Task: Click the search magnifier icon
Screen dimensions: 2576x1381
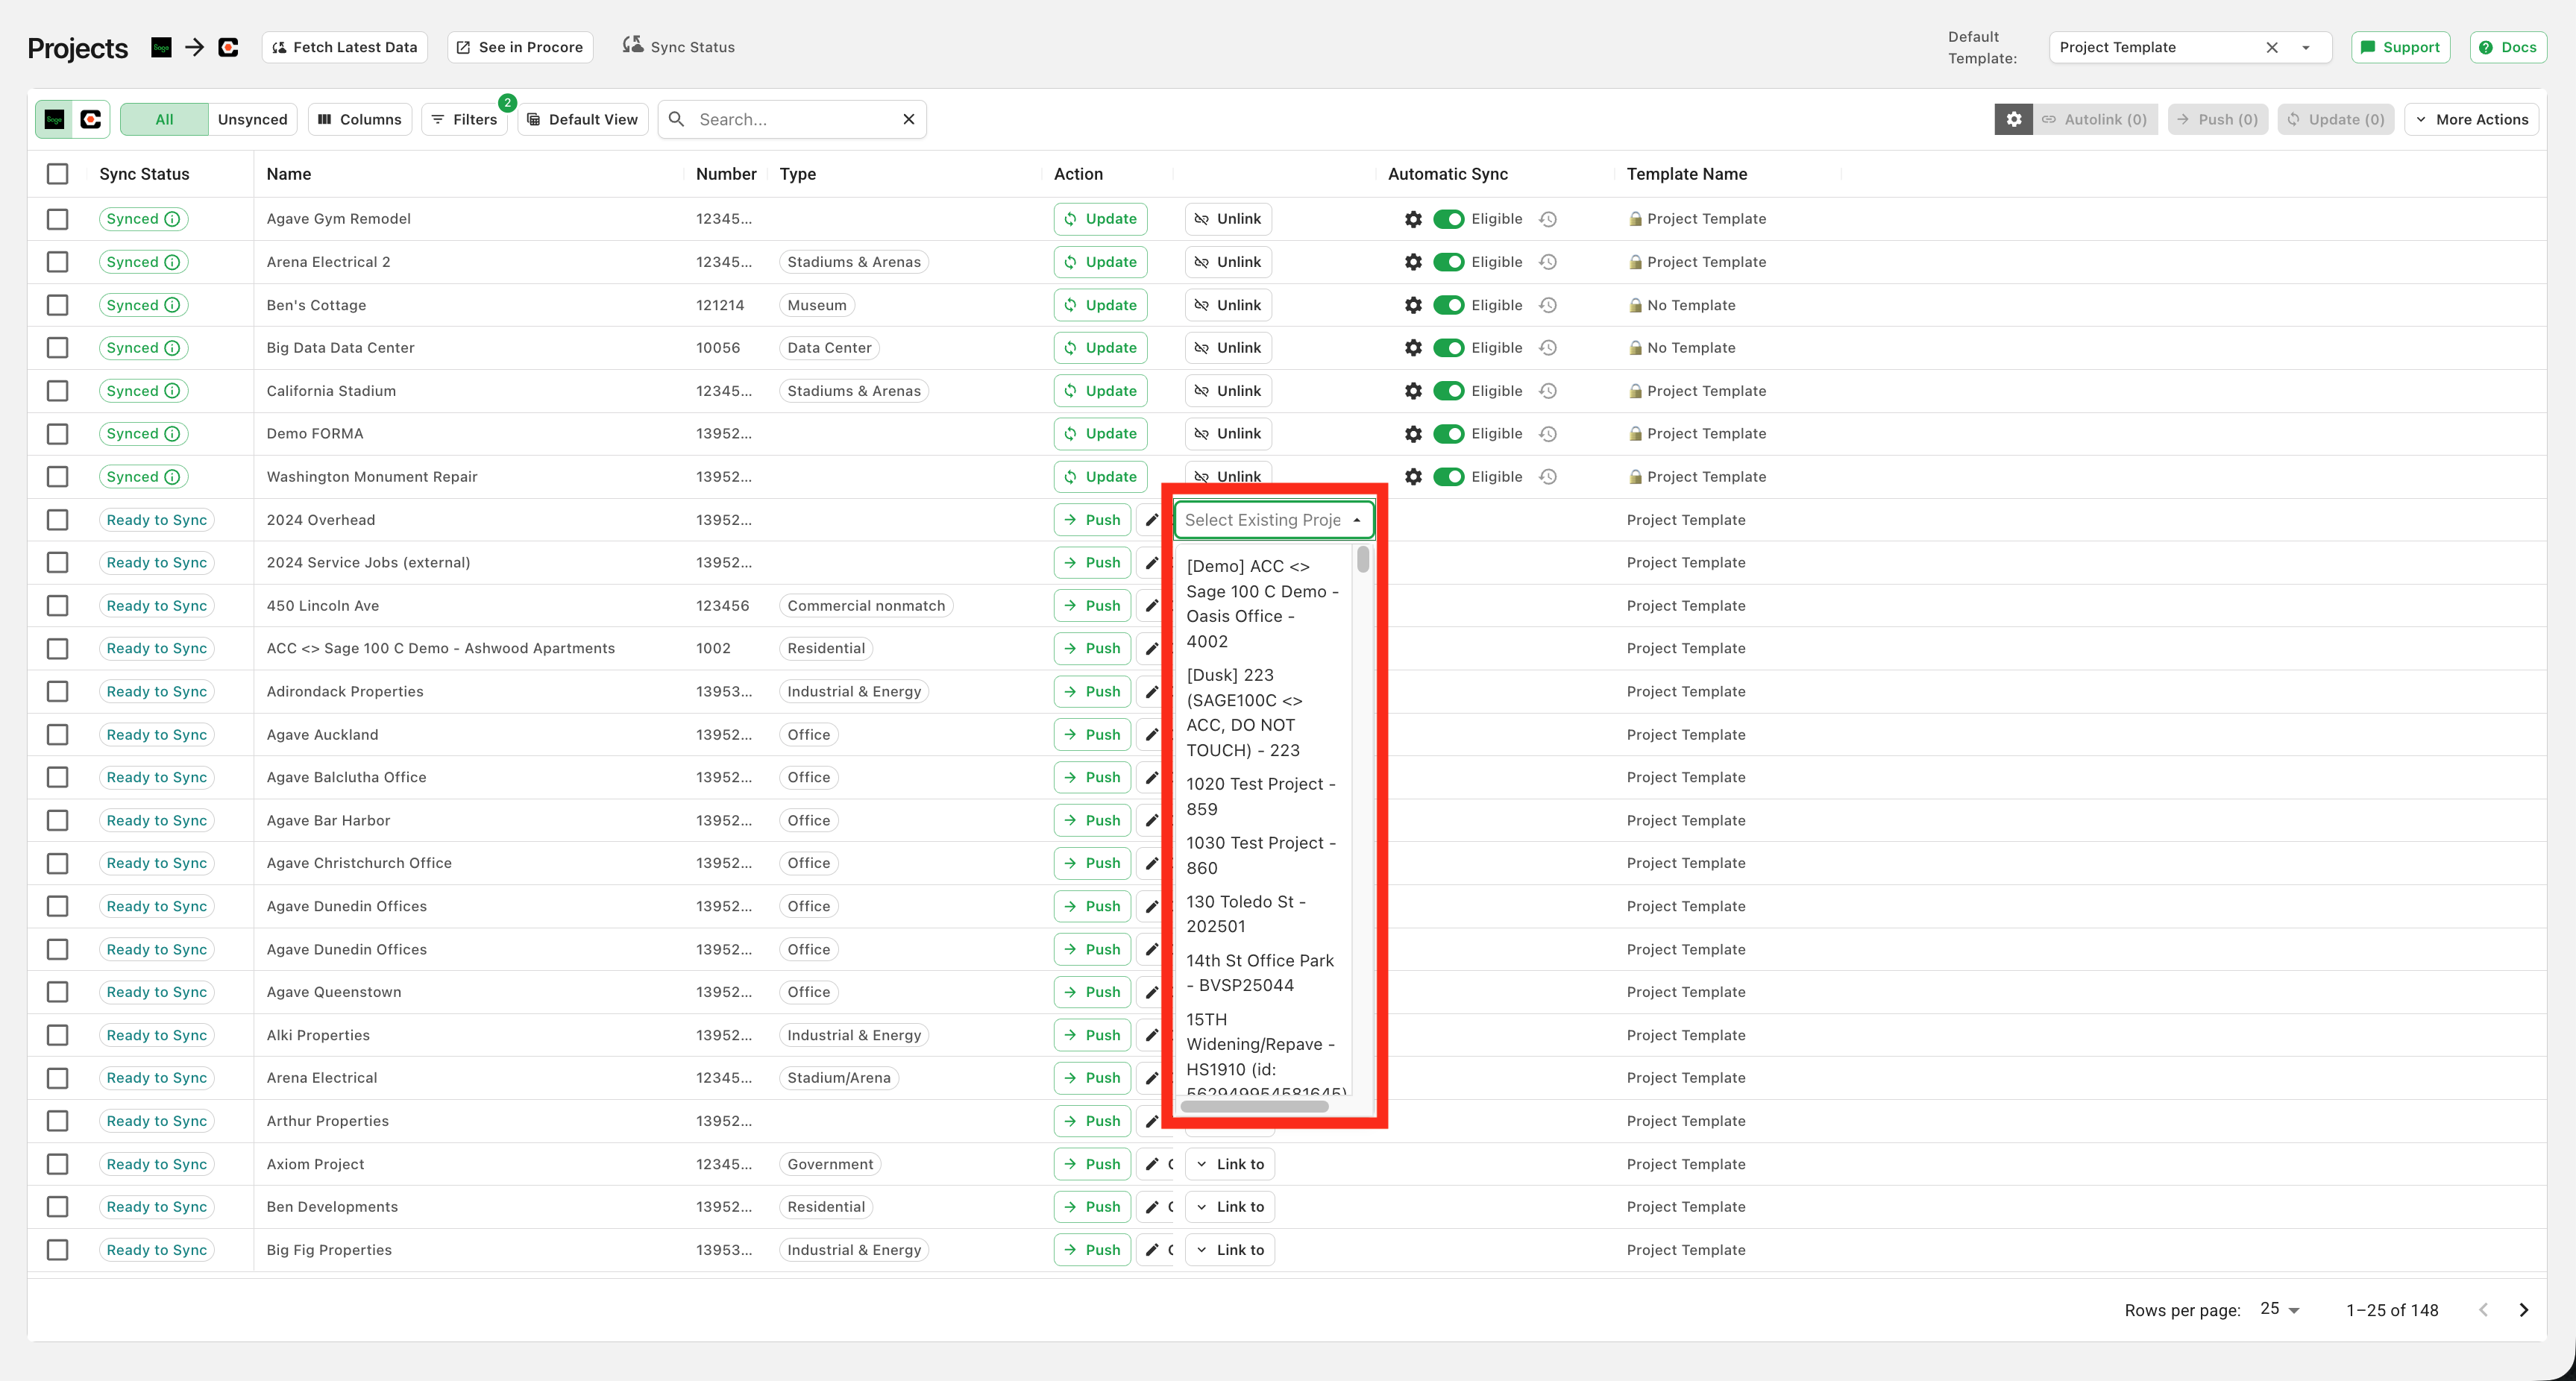Action: click(x=677, y=119)
